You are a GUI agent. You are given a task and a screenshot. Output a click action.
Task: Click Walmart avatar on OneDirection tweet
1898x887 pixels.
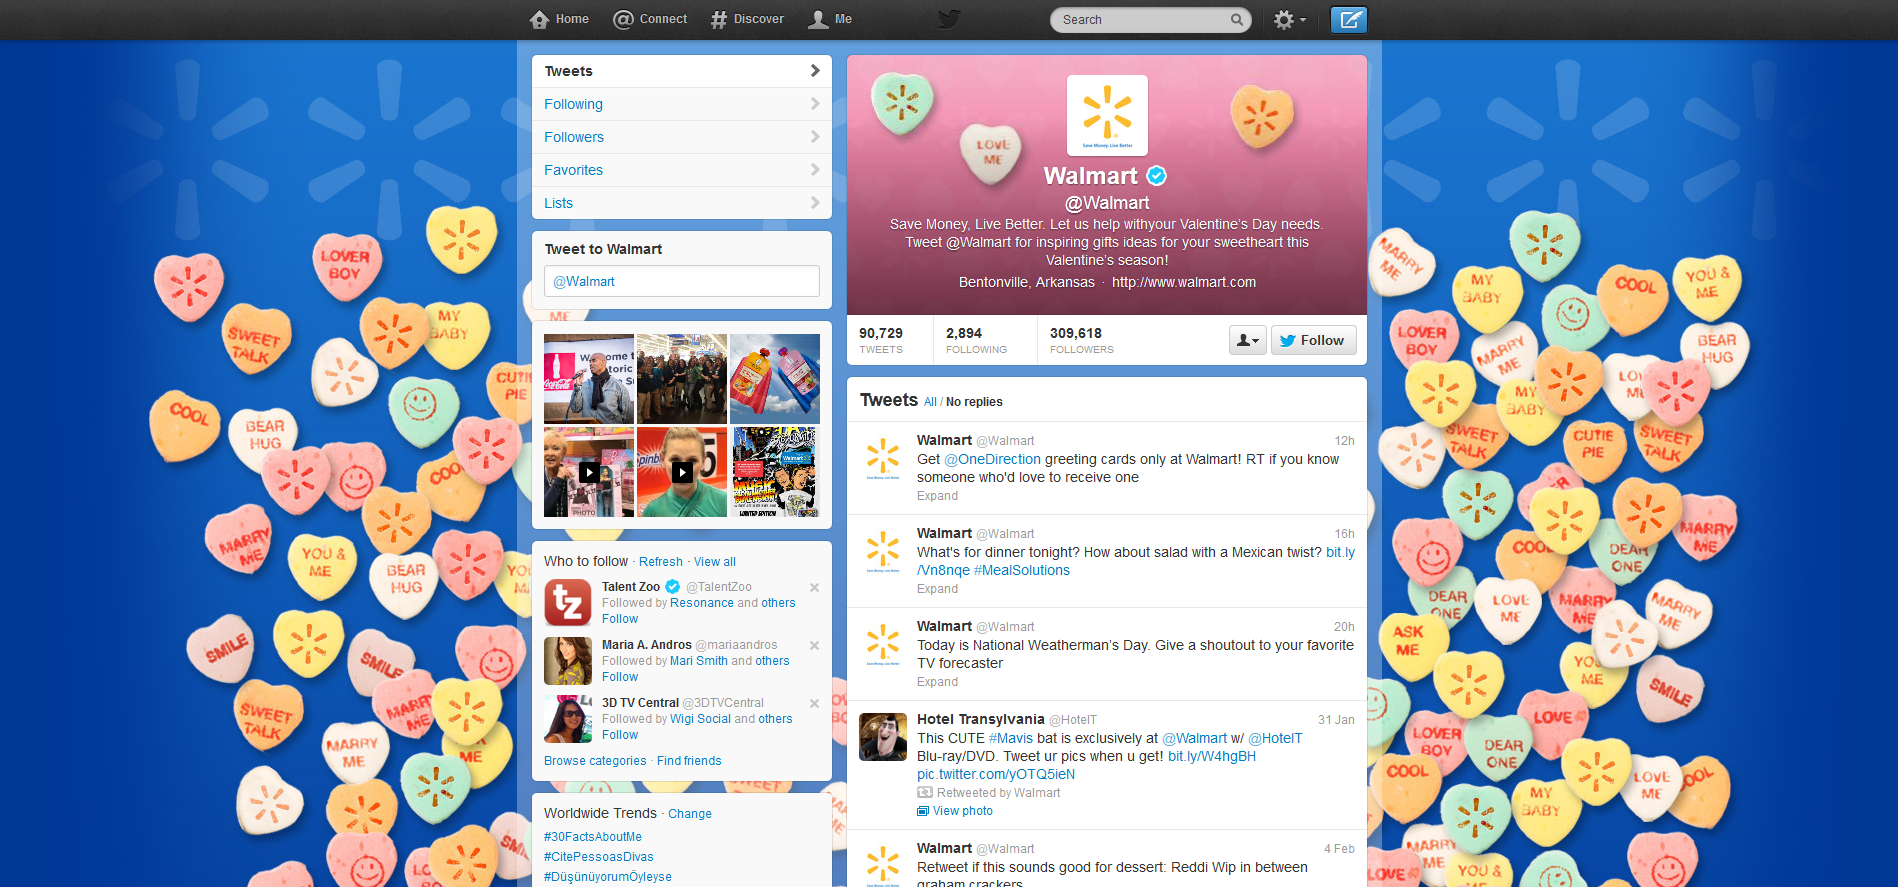pyautogui.click(x=883, y=458)
